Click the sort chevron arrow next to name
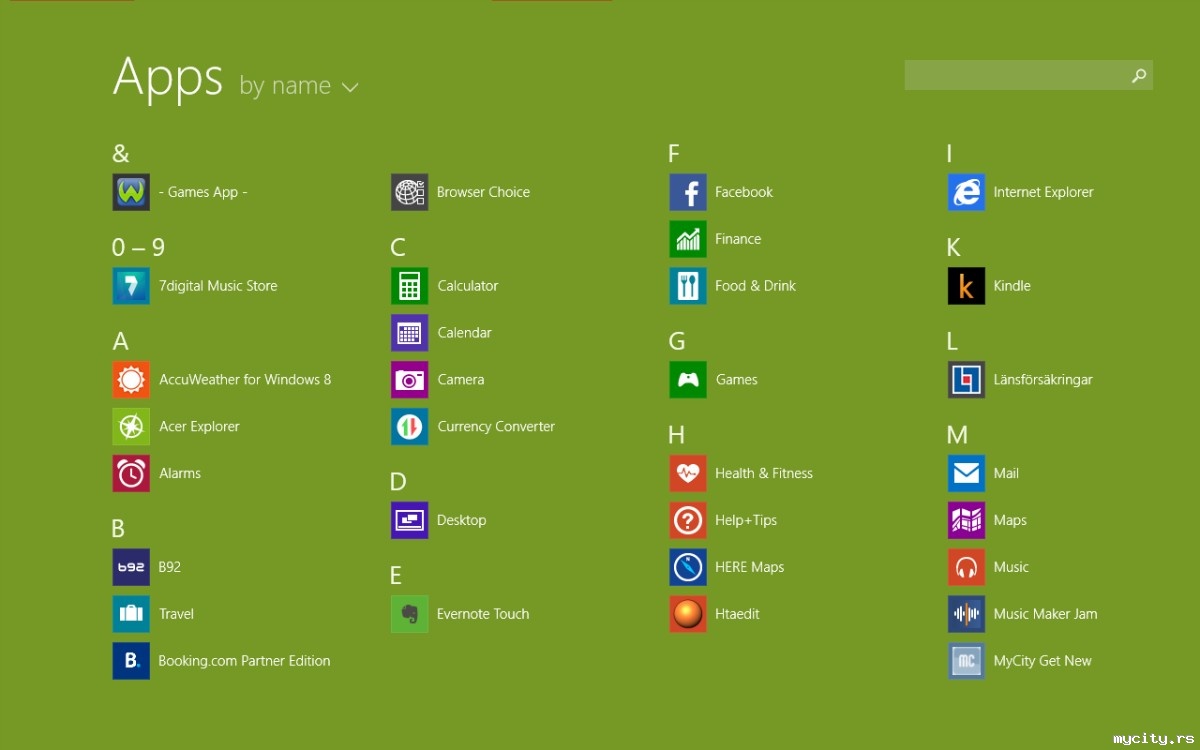 point(350,88)
